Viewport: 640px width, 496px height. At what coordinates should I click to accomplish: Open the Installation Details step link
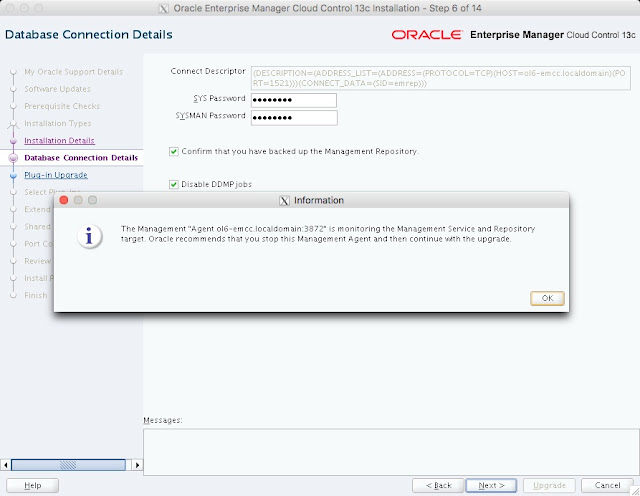(x=59, y=140)
